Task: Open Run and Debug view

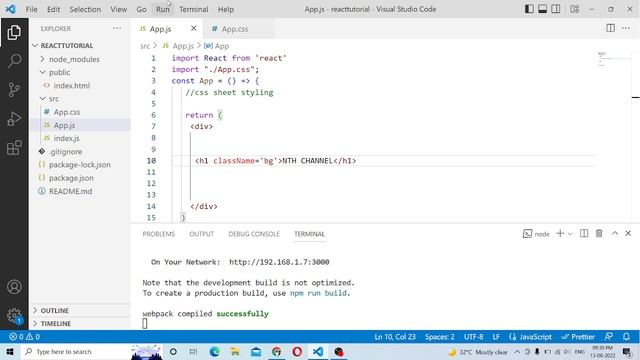Action: point(14,119)
